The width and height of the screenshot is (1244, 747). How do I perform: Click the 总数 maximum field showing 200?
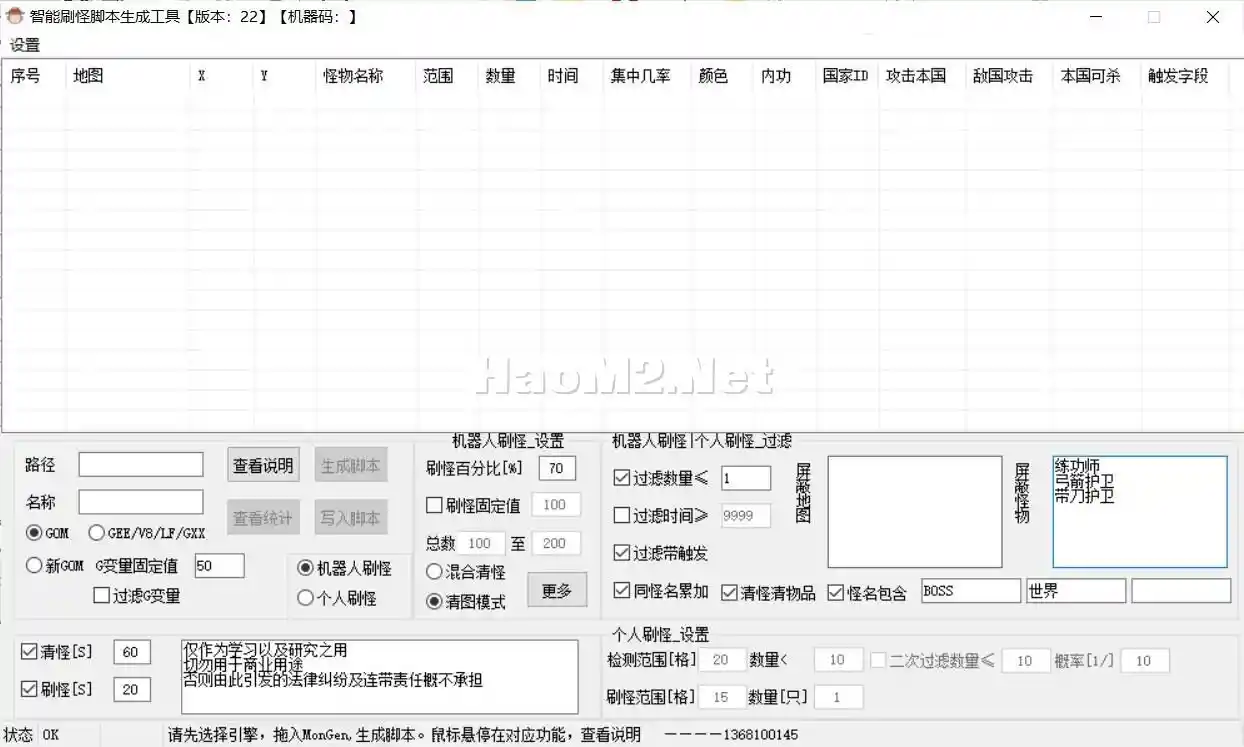(x=555, y=543)
